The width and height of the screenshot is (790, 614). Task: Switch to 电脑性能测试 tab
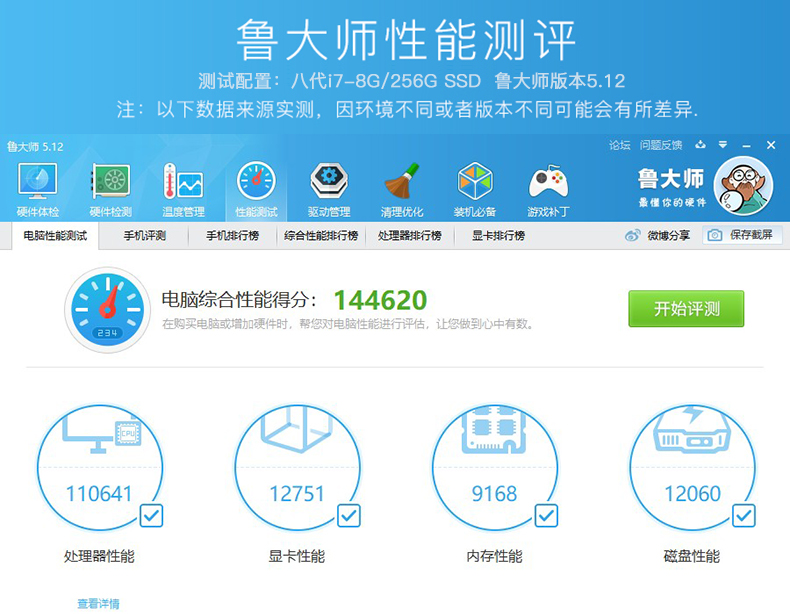pyautogui.click(x=55, y=236)
